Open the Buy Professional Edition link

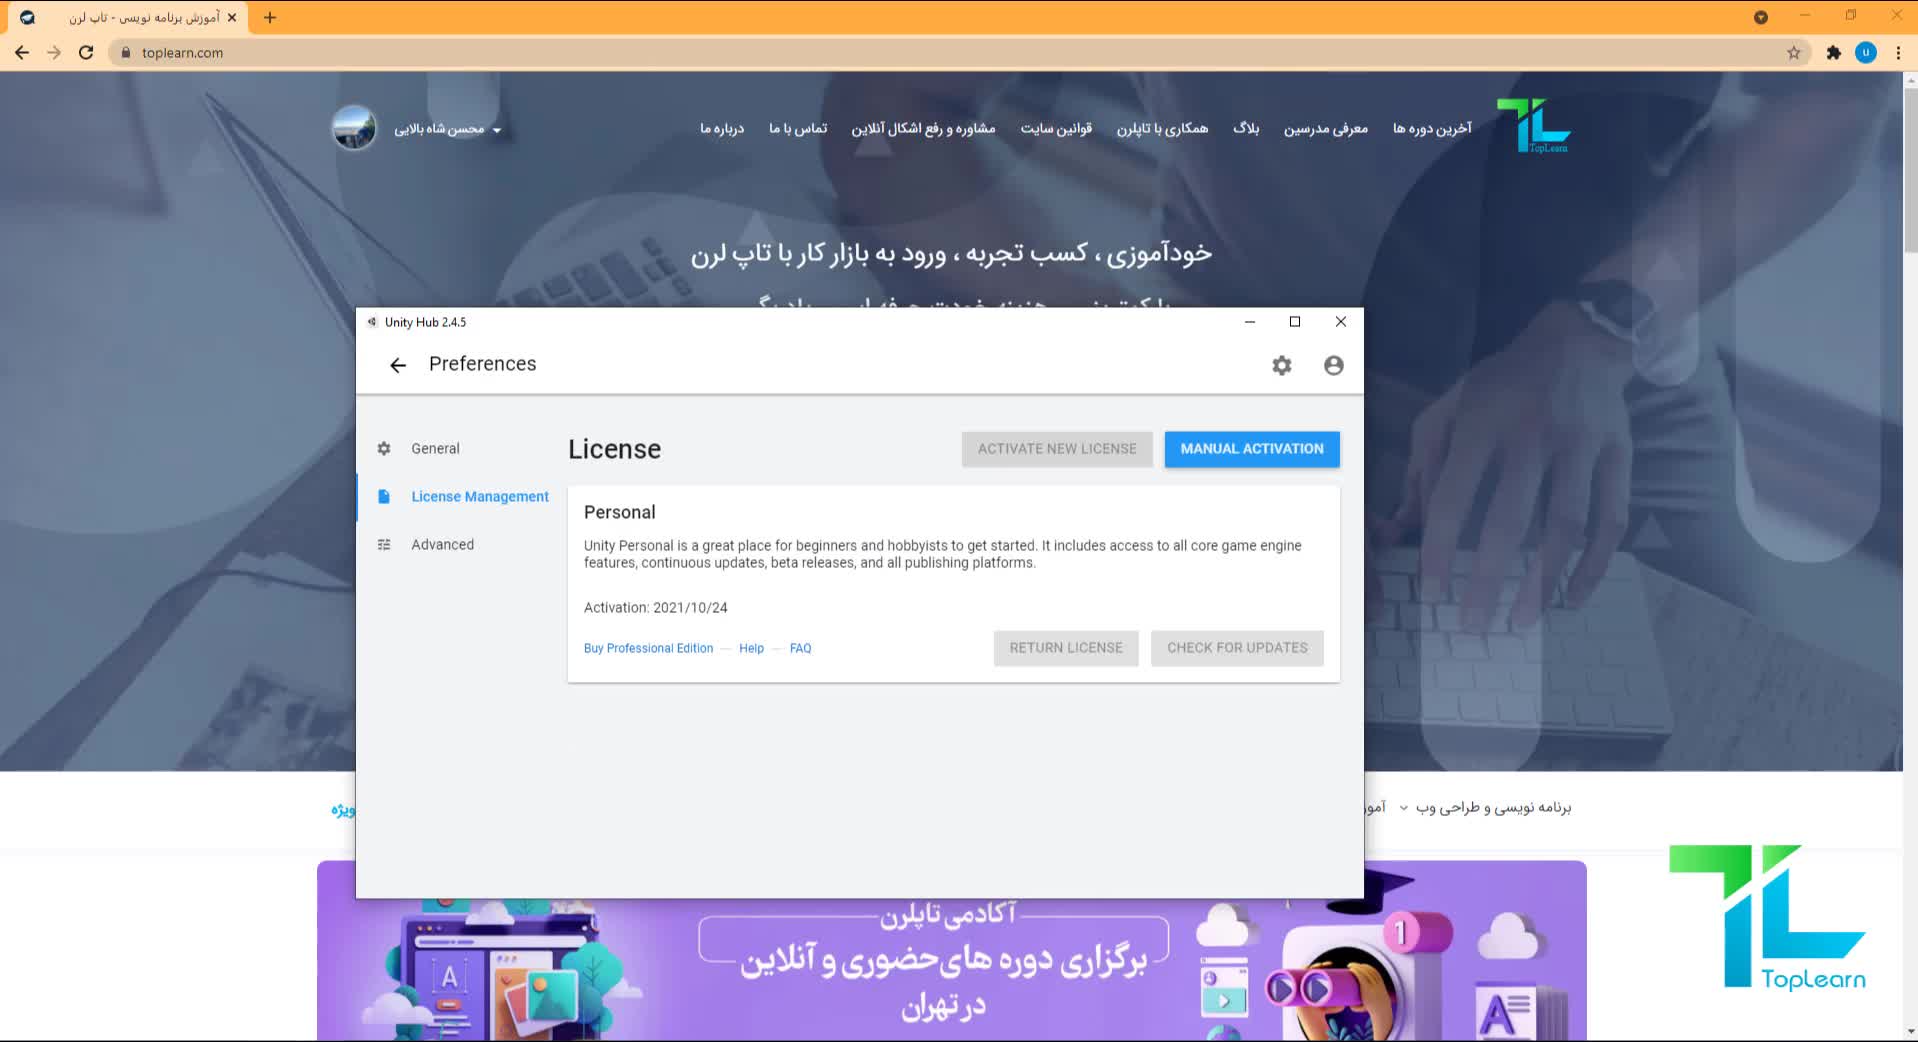(648, 649)
